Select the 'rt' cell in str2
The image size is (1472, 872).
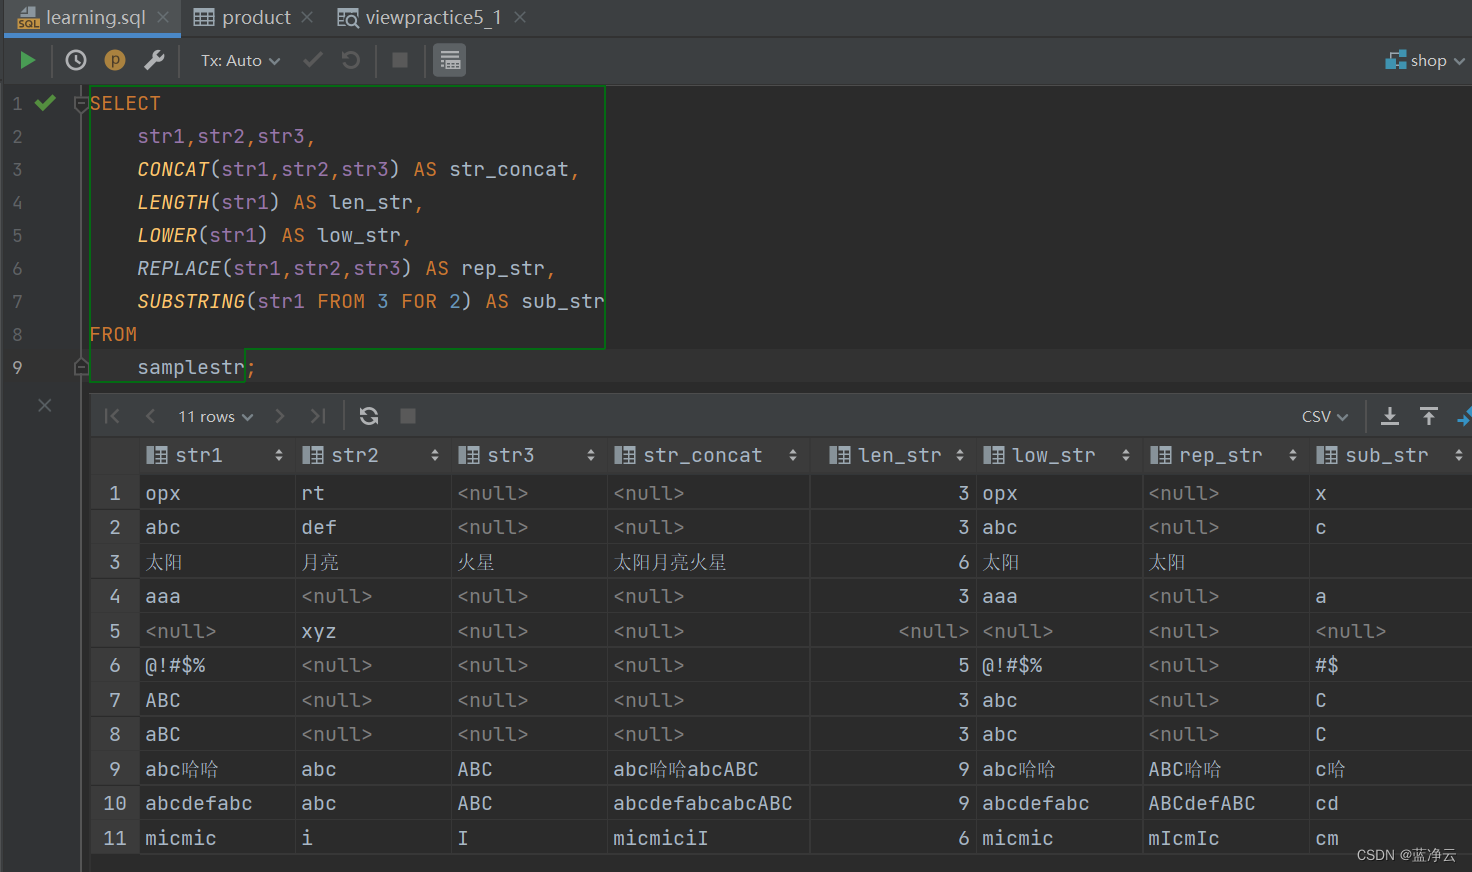pos(374,493)
